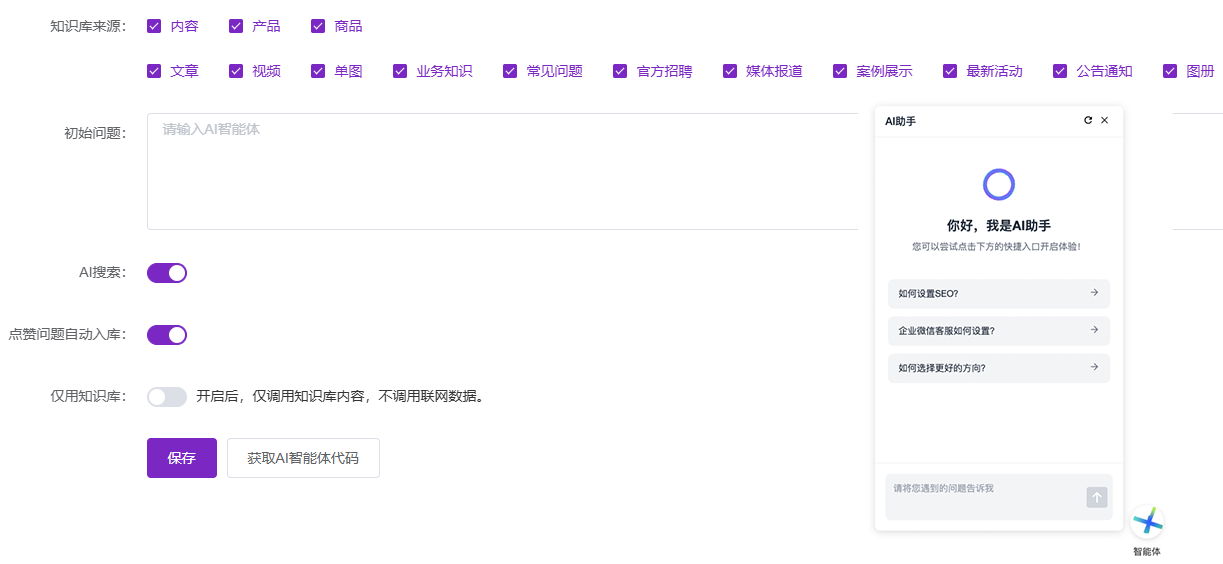Uncheck the 文章 checkbox

(154, 71)
